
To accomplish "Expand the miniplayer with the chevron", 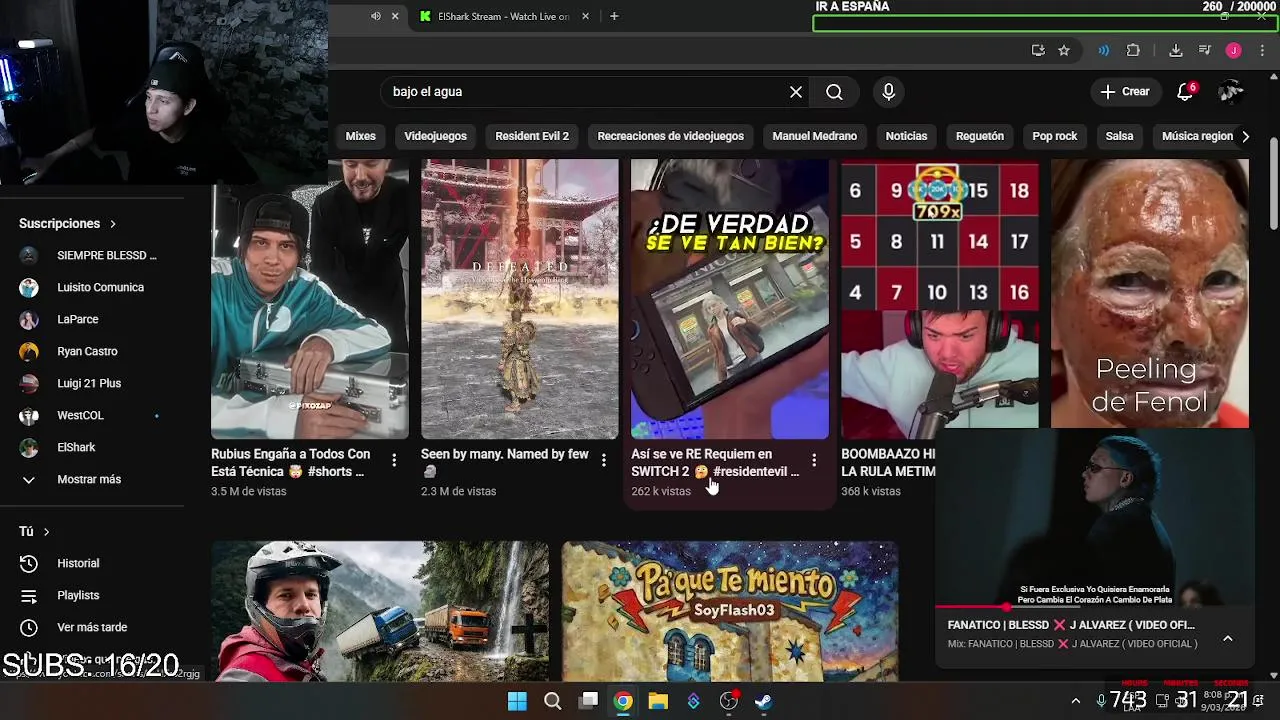I will pos(1228,639).
